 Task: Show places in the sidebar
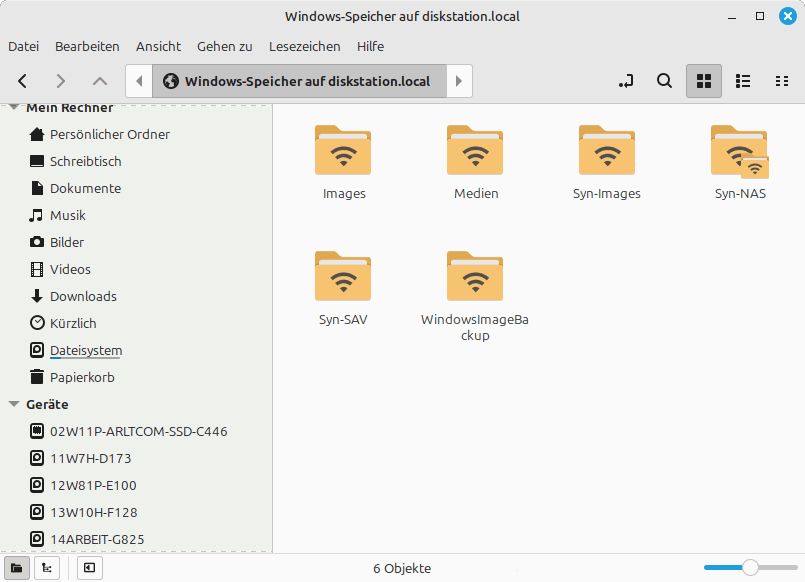pos(17,568)
